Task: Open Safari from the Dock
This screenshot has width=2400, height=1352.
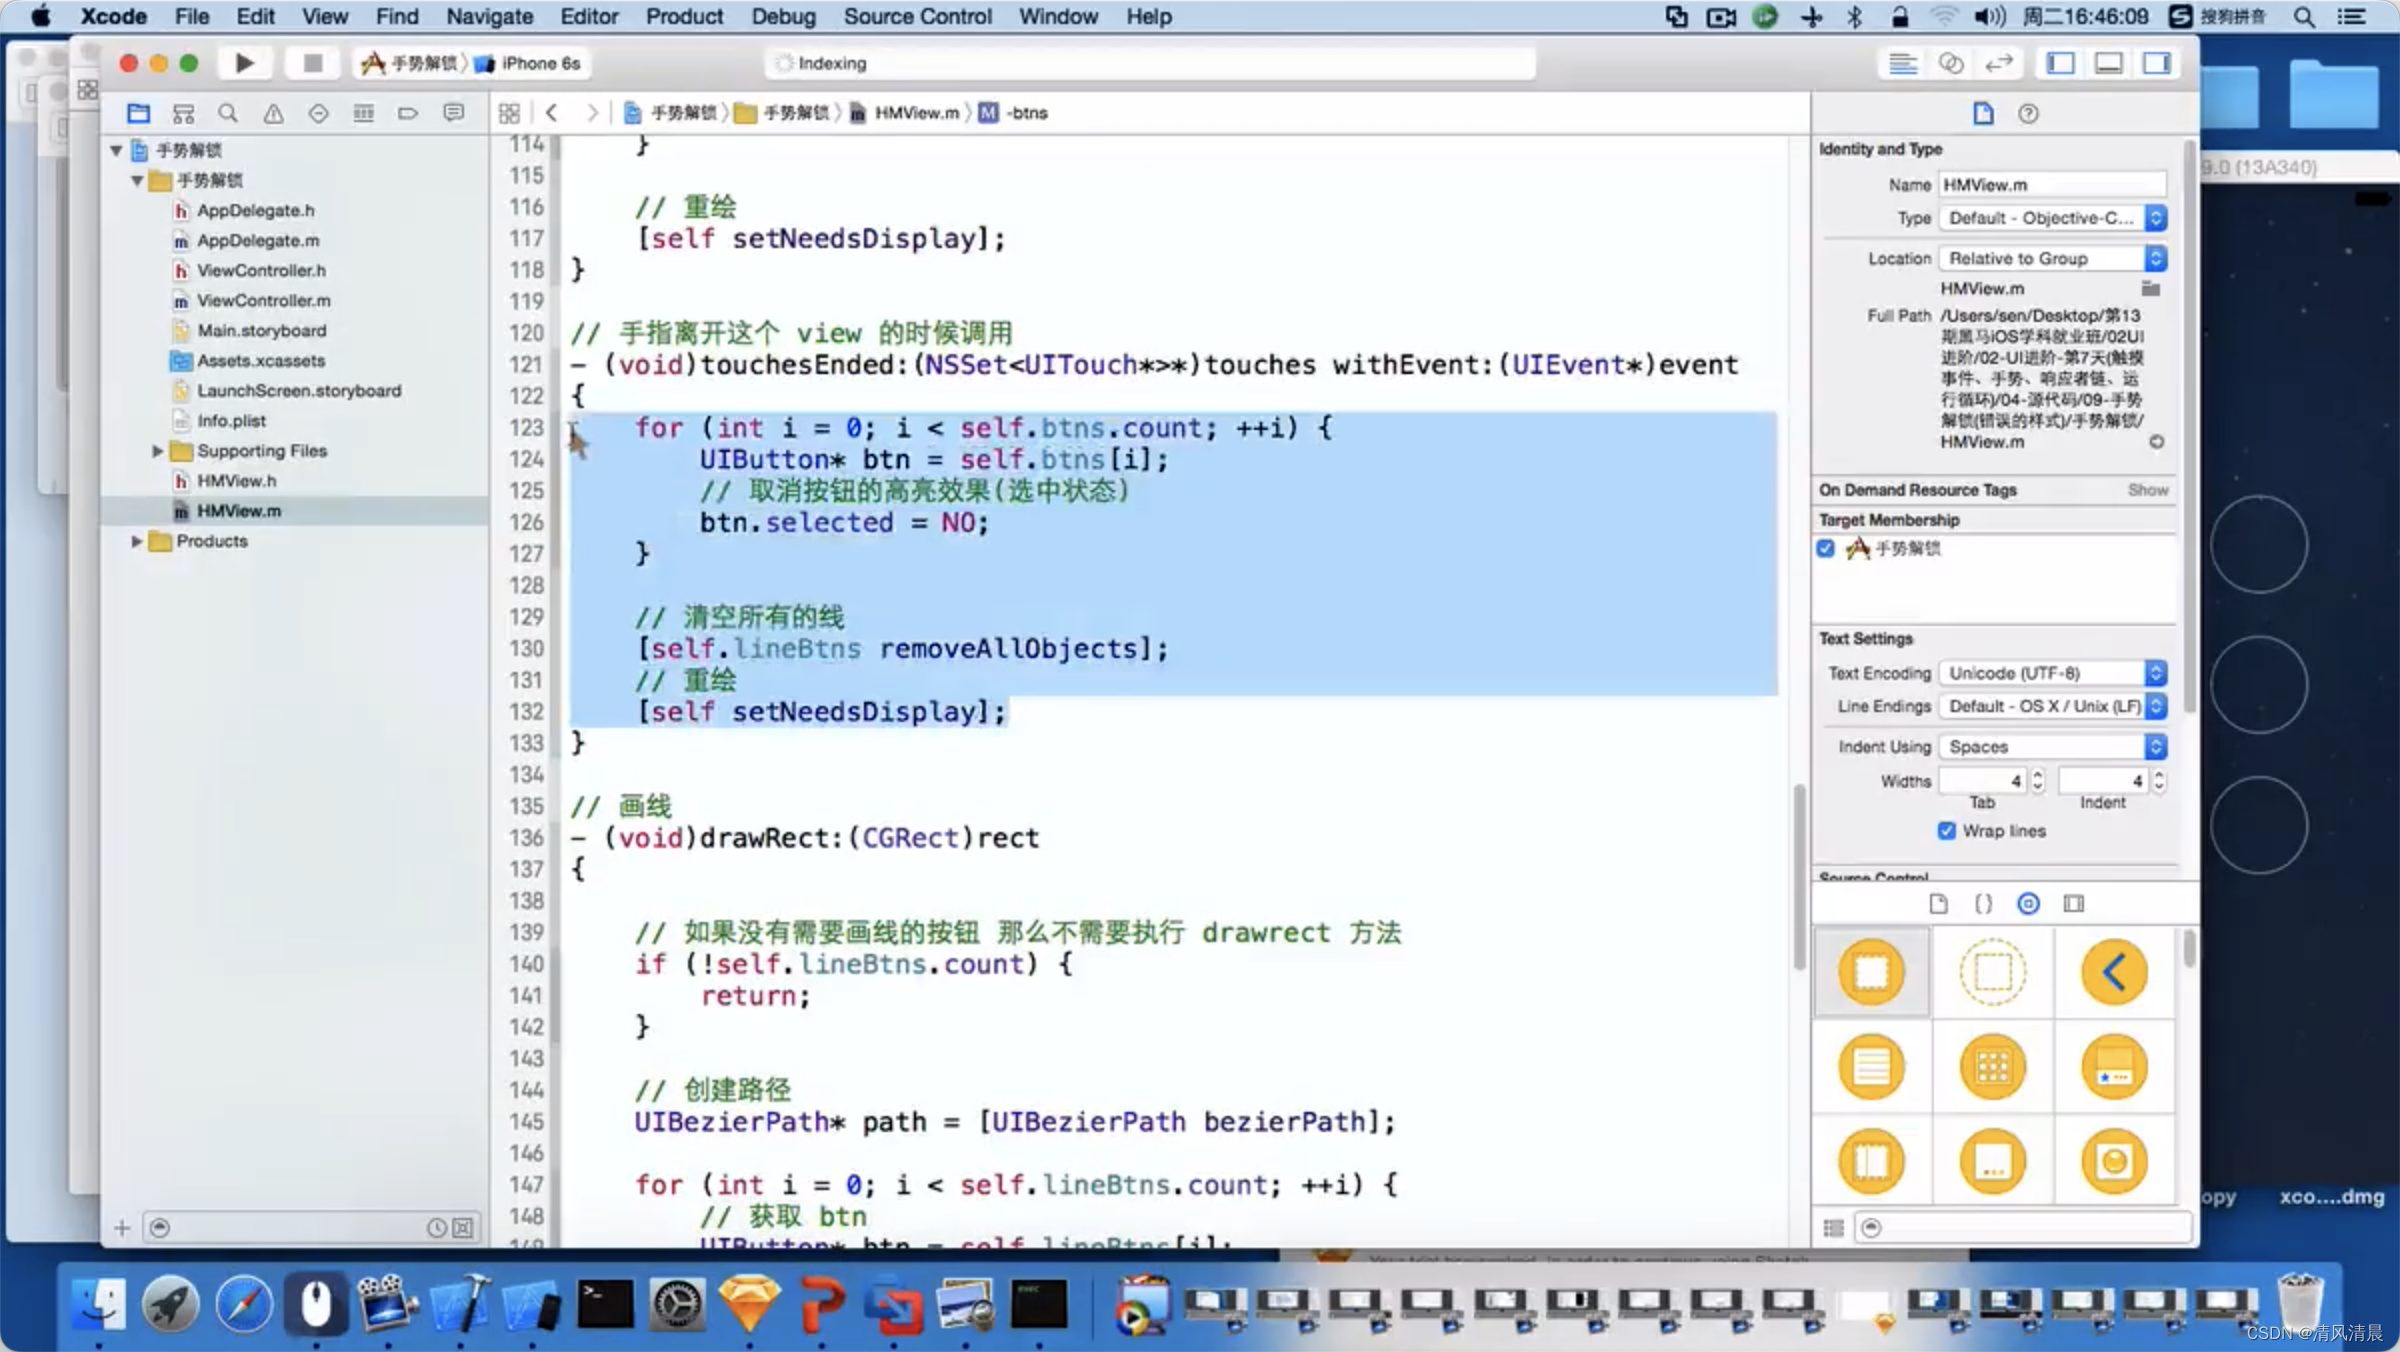Action: pos(243,1304)
